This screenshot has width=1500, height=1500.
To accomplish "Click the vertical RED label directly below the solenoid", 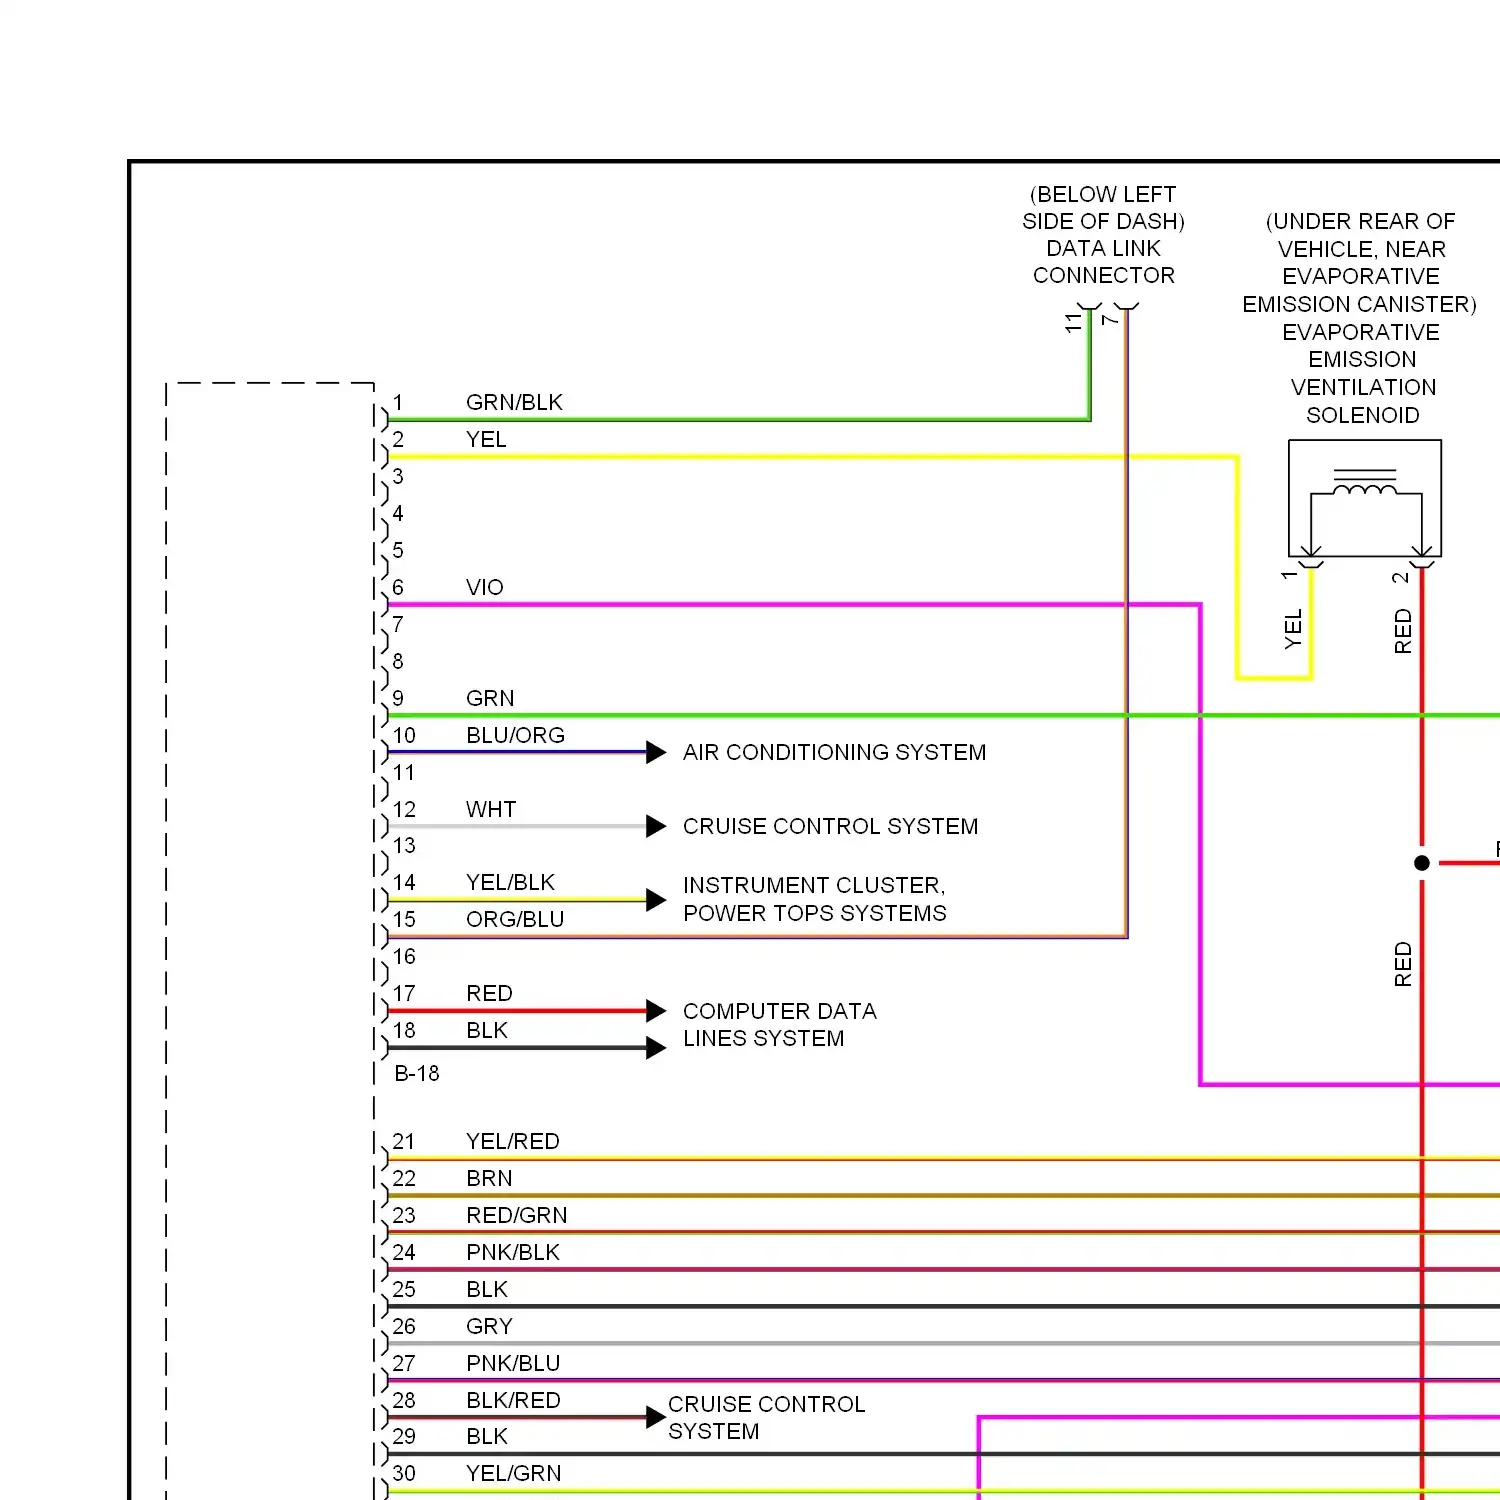I will coord(1403,631).
